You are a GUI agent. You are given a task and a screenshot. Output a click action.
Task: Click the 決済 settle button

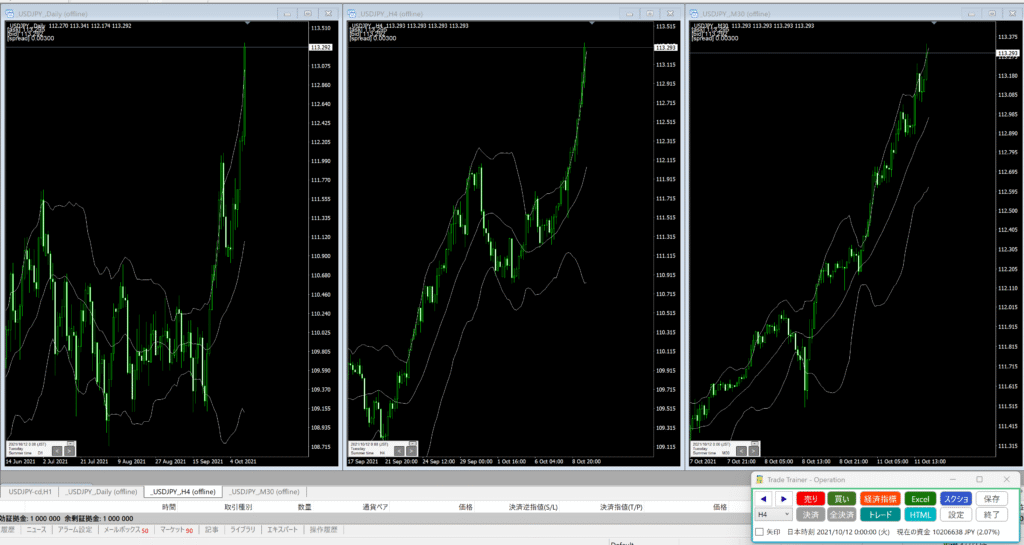tap(810, 514)
